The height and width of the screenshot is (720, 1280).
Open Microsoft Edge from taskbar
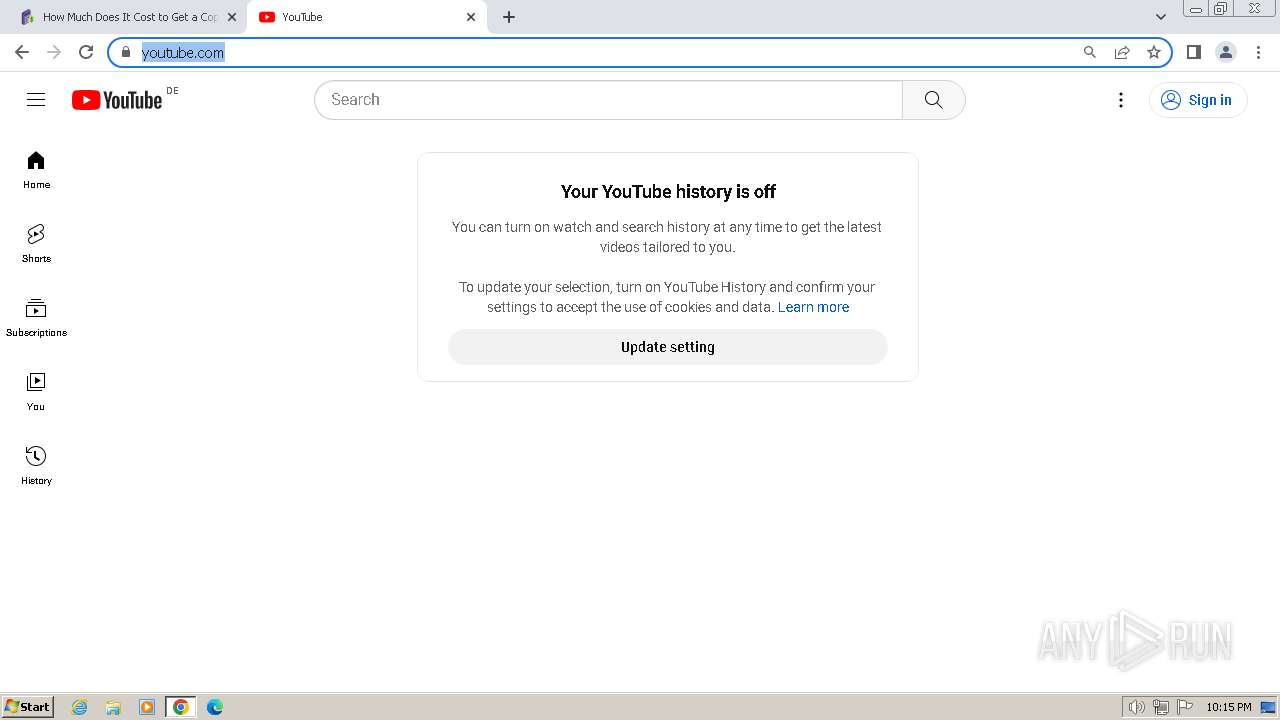pyautogui.click(x=214, y=707)
